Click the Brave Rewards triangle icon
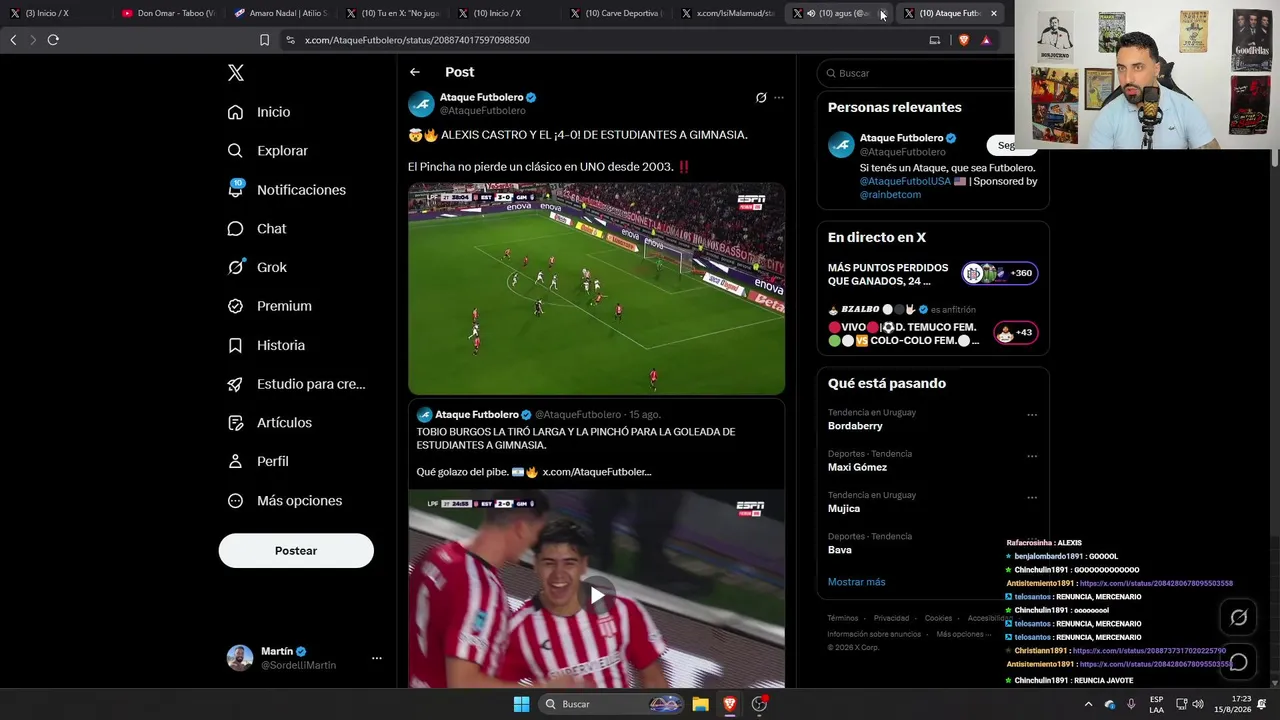This screenshot has height=720, width=1280. [x=986, y=40]
